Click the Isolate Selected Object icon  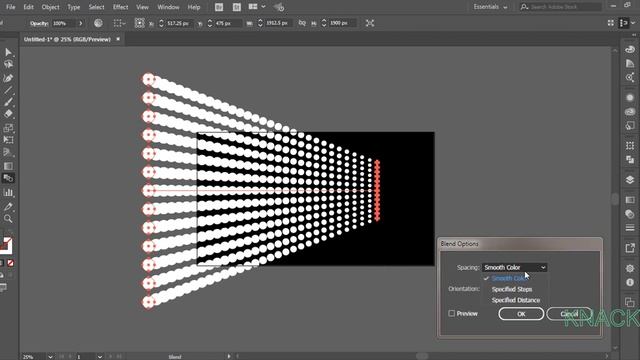pos(370,23)
